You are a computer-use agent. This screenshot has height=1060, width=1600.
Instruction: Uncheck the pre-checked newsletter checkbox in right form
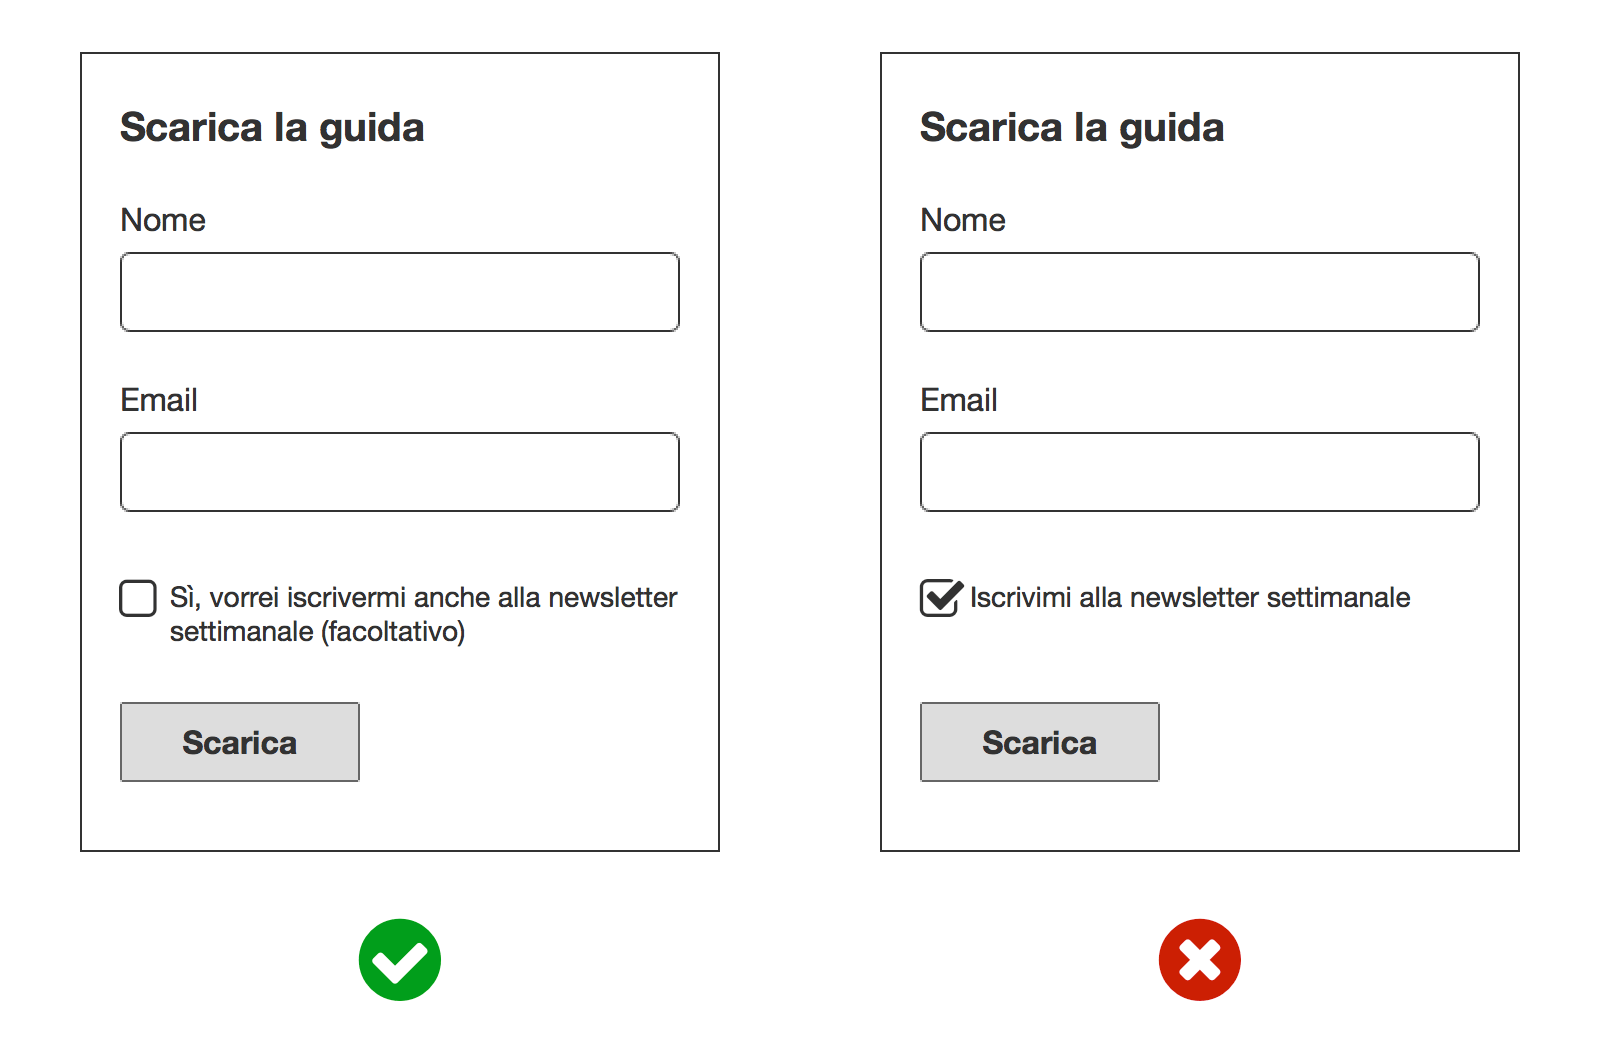click(939, 598)
